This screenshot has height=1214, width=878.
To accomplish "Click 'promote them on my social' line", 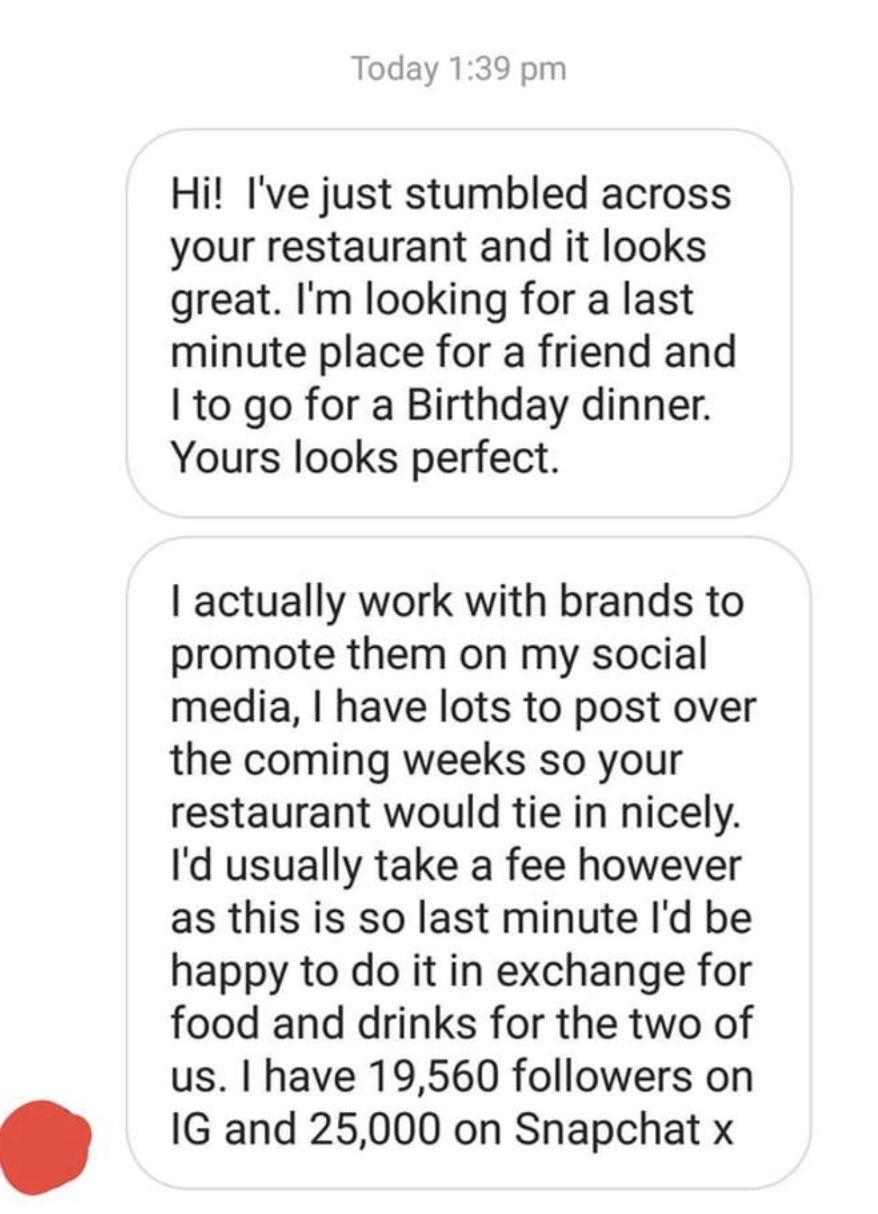I will (x=439, y=654).
